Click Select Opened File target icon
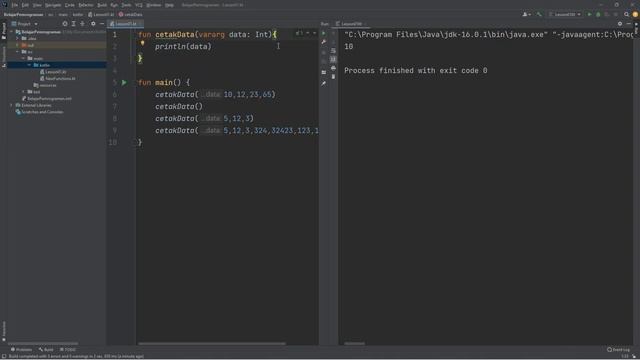The image size is (640, 360). pos(65,24)
